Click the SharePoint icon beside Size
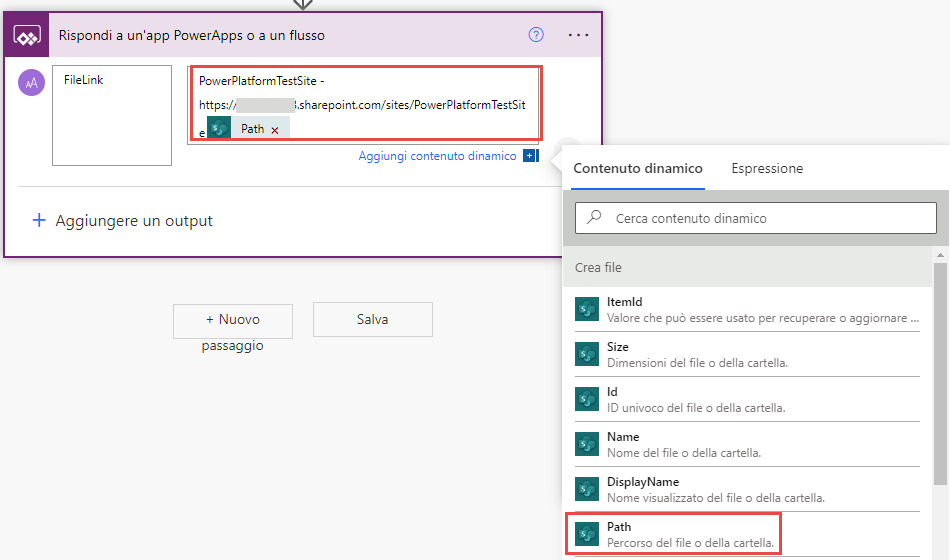 (x=586, y=355)
